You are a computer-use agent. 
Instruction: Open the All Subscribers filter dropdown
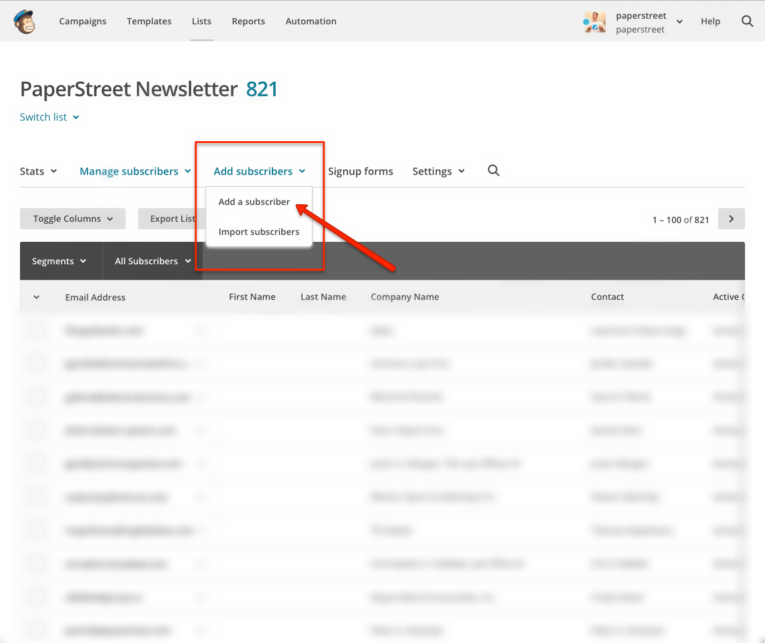click(x=153, y=261)
